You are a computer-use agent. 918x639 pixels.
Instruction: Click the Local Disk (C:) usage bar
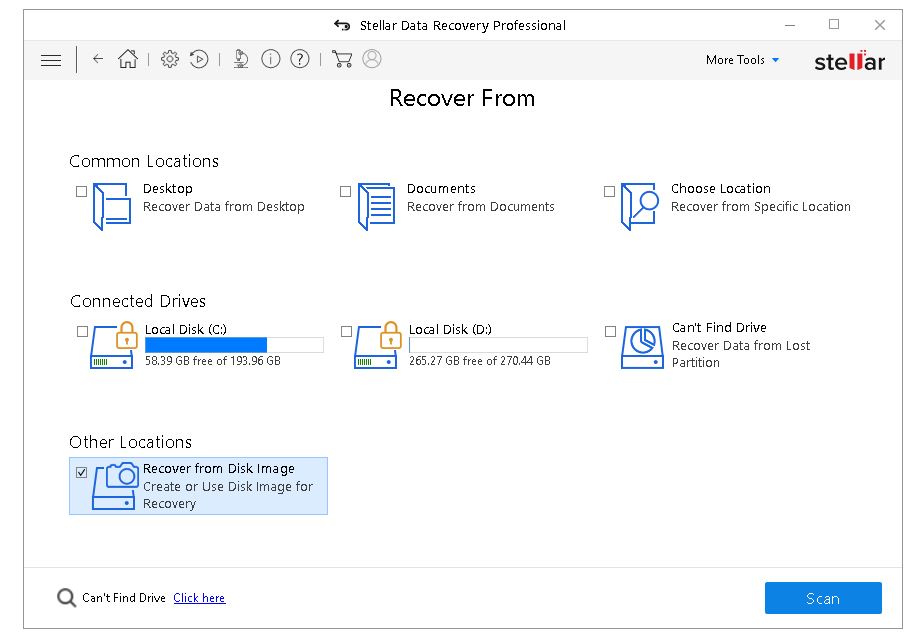tap(234, 345)
